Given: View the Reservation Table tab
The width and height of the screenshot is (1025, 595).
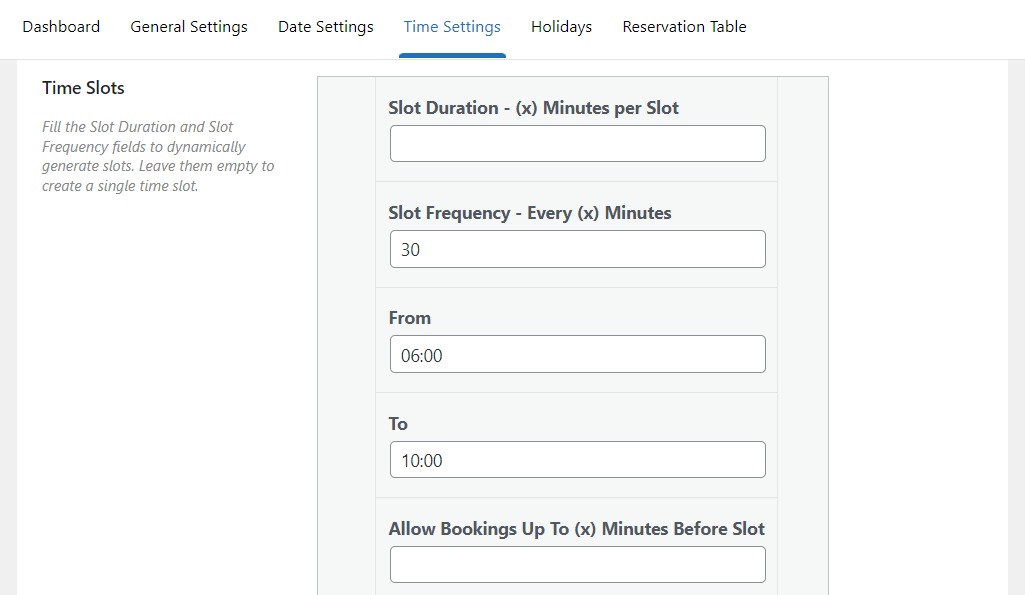Looking at the screenshot, I should pyautogui.click(x=684, y=27).
